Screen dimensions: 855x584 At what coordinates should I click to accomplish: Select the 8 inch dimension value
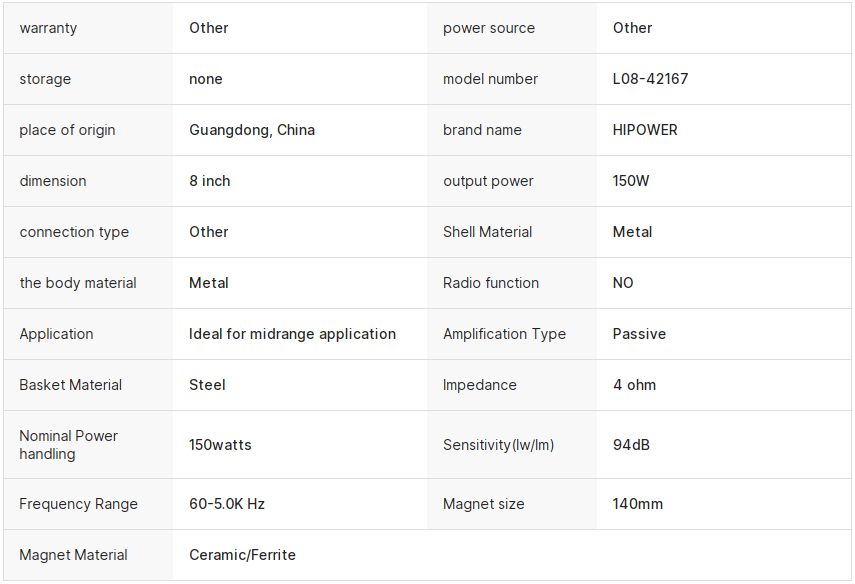[x=209, y=181]
